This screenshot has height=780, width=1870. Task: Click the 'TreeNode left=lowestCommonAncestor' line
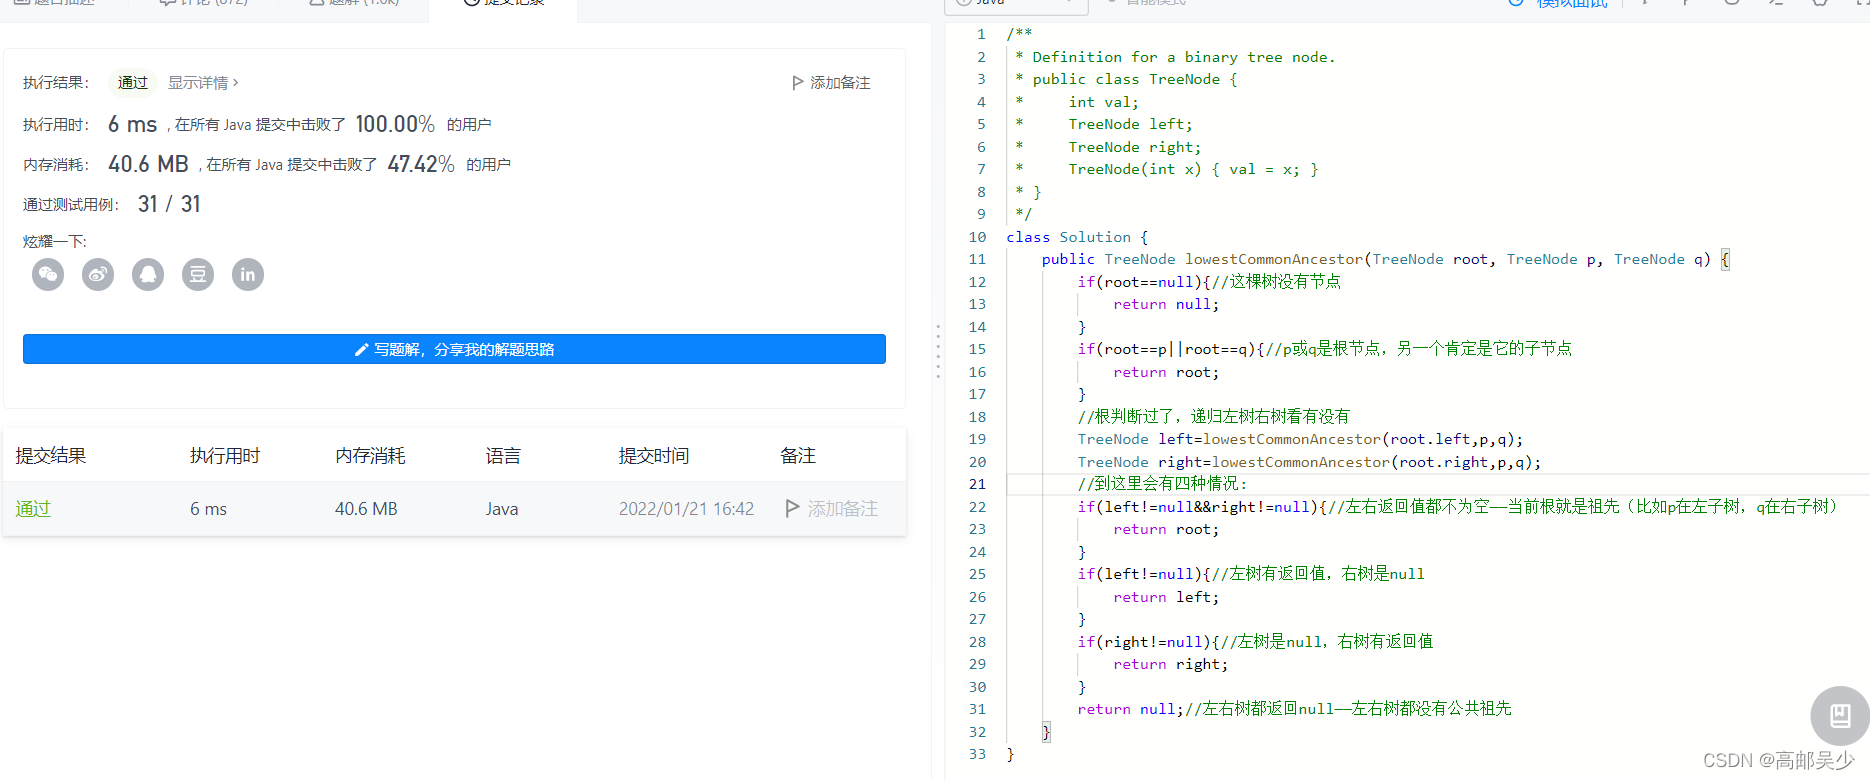click(x=1300, y=439)
